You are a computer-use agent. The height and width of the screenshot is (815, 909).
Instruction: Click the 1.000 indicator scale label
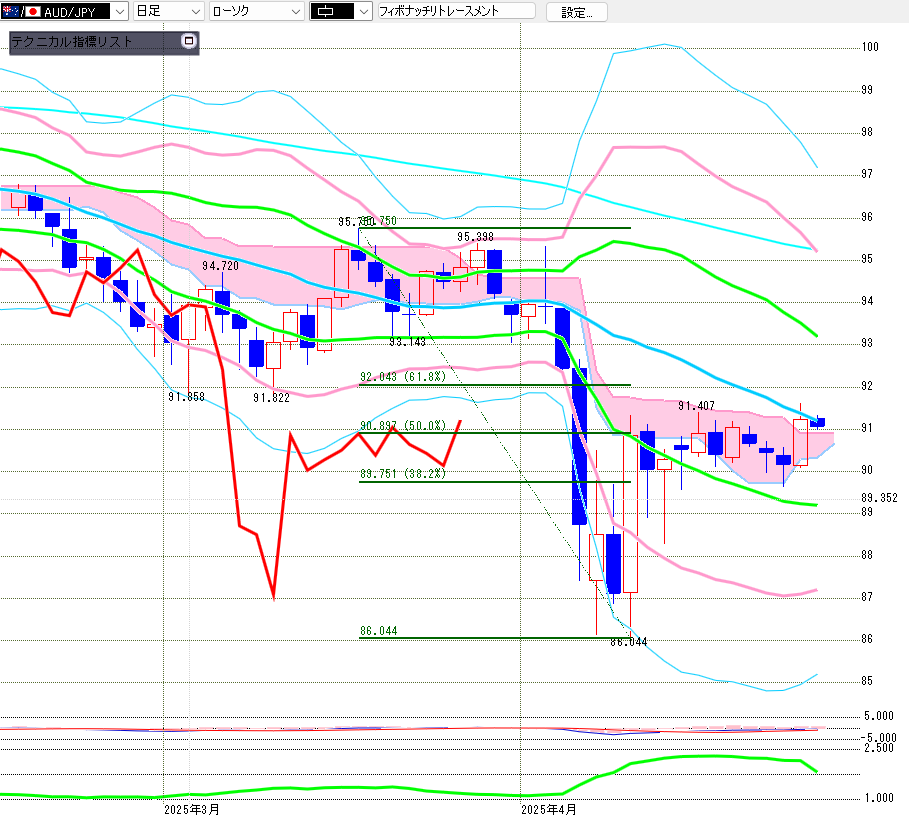pyautogui.click(x=879, y=798)
